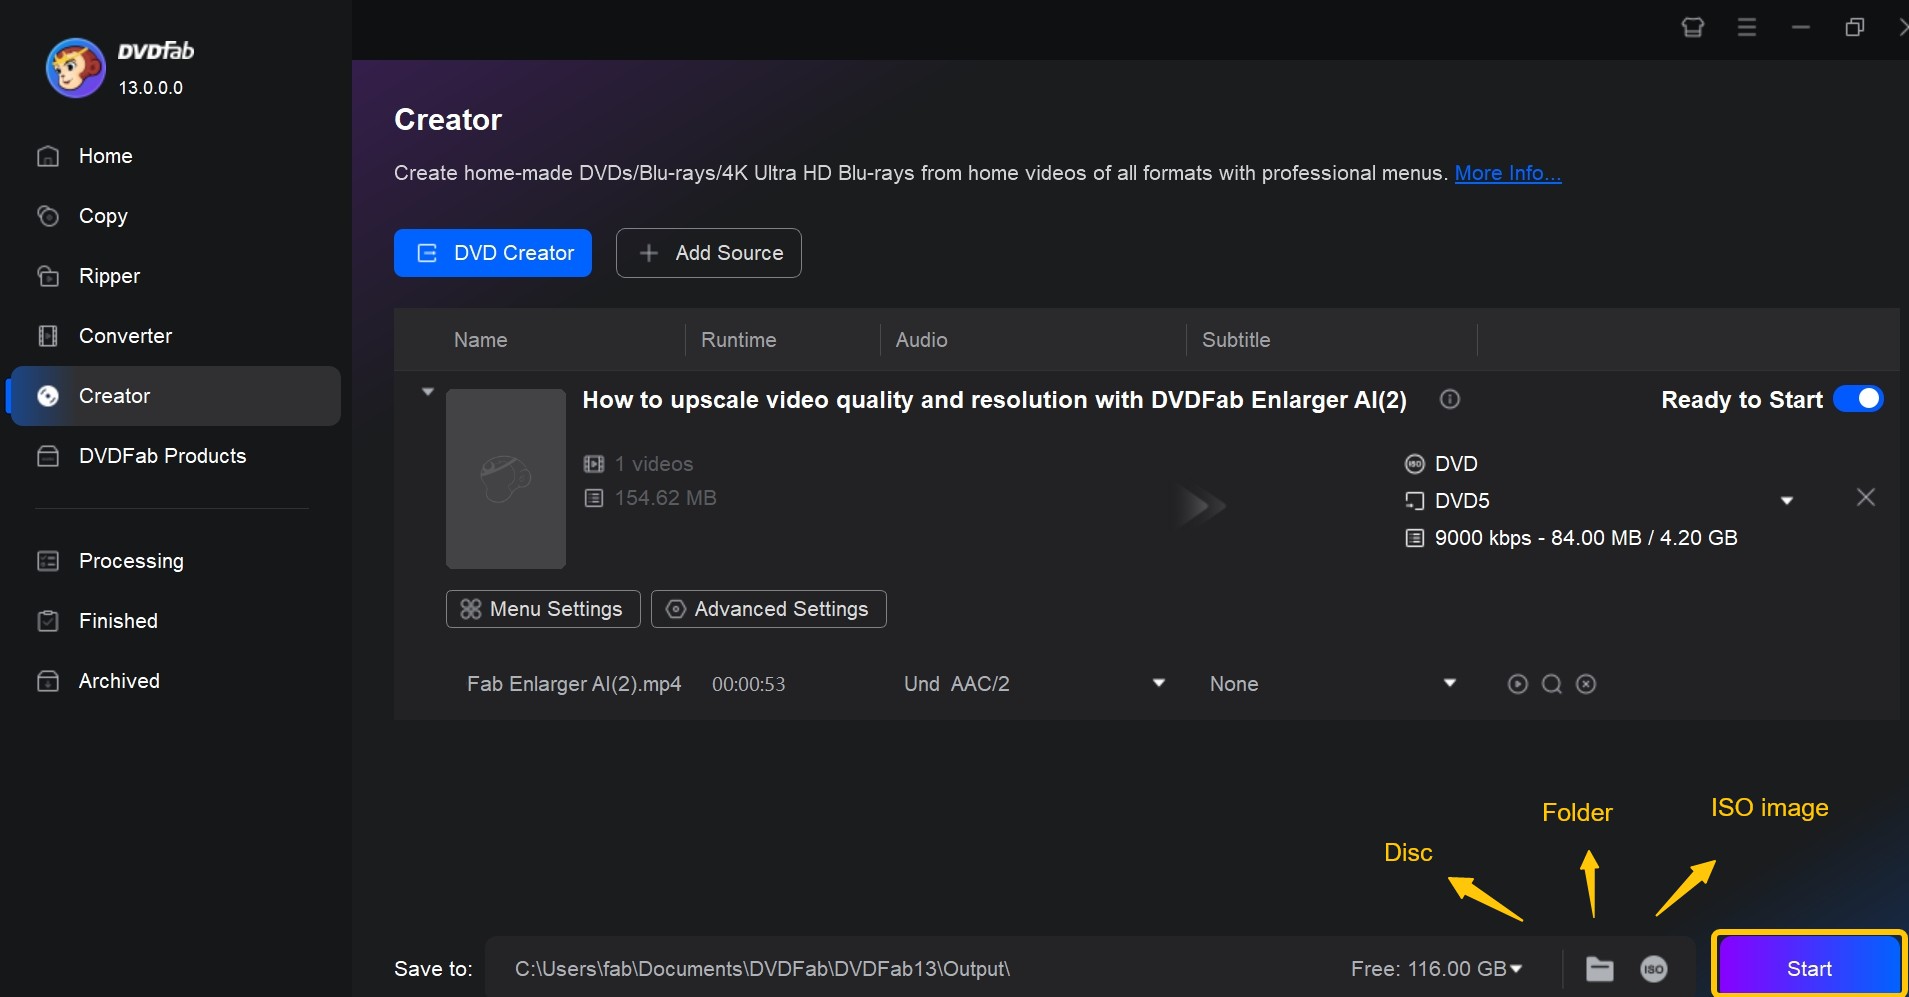Click the folder output icon
1909x997 pixels.
(x=1599, y=968)
